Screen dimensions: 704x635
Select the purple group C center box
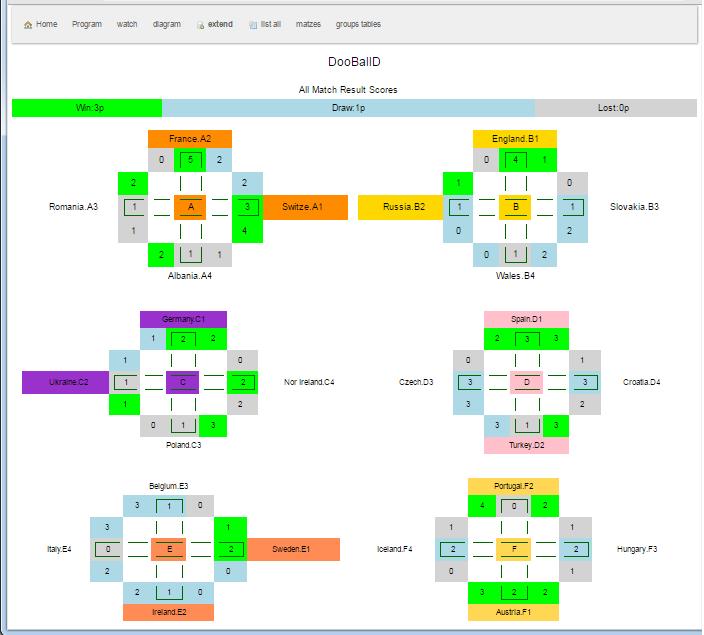pyautogui.click(x=183, y=382)
